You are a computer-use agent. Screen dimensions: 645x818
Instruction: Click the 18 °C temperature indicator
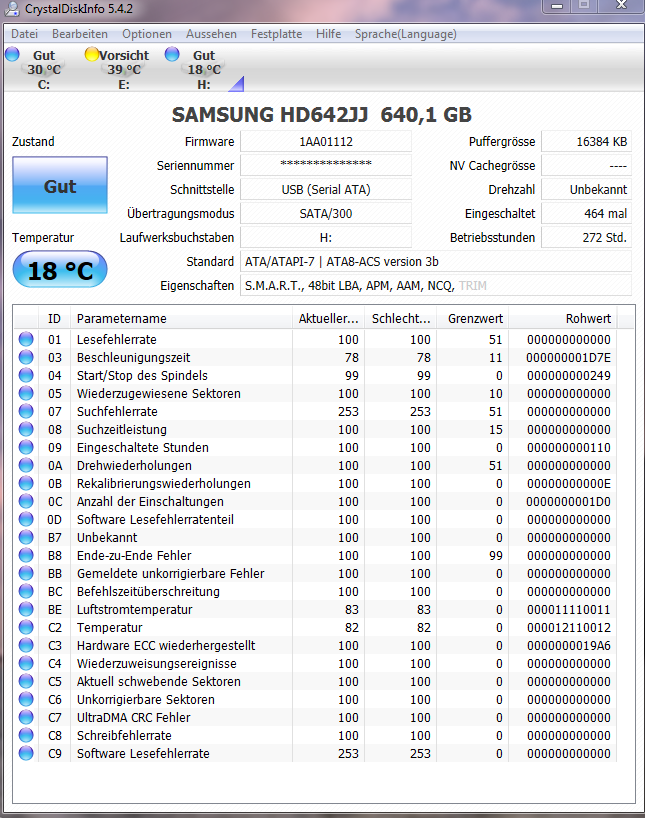(x=60, y=270)
